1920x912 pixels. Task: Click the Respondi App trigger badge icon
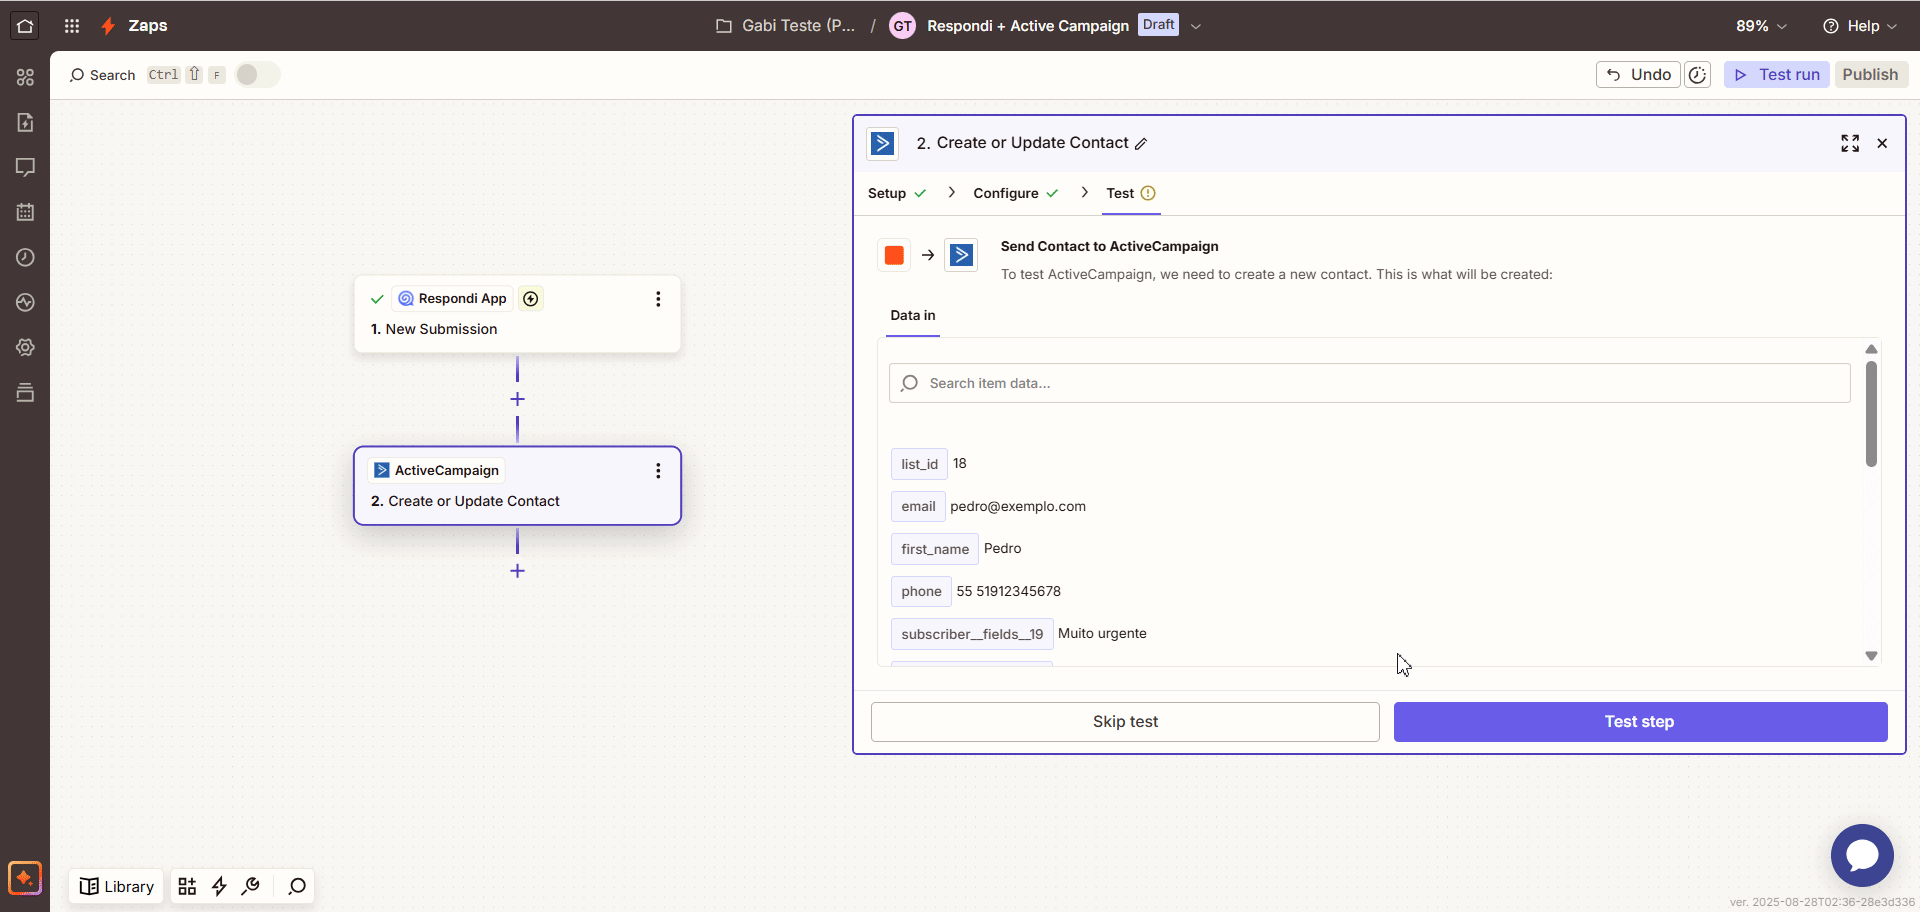click(531, 299)
